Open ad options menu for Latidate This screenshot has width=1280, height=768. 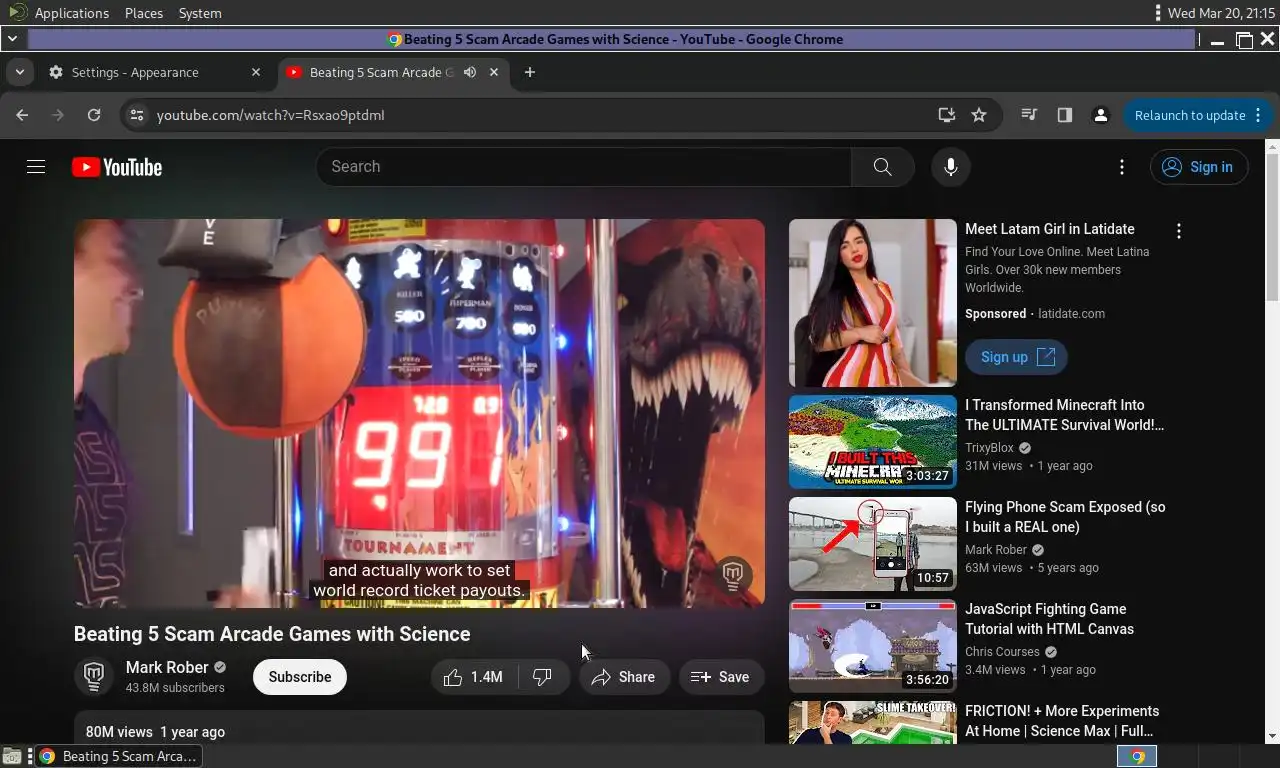[x=1179, y=231]
